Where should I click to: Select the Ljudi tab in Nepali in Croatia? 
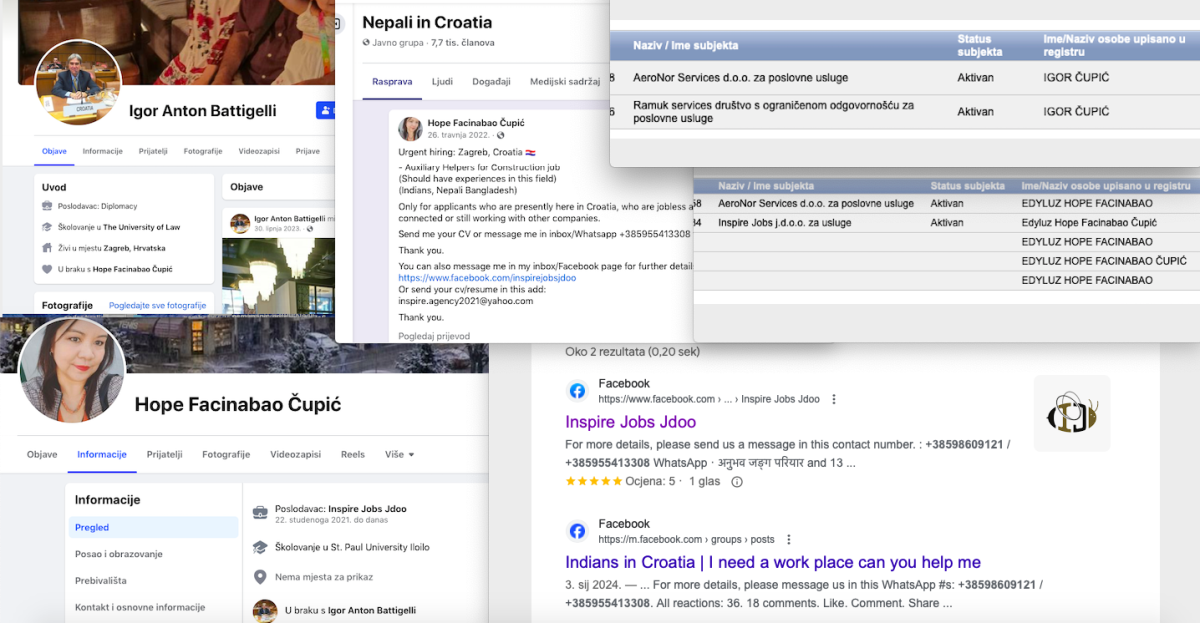442,81
